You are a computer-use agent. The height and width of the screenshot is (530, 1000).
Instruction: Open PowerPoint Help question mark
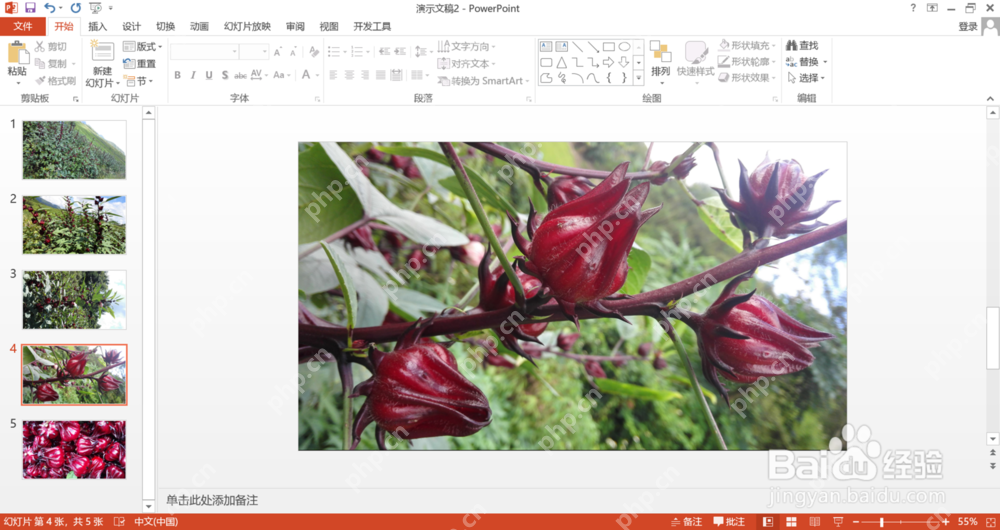point(913,8)
